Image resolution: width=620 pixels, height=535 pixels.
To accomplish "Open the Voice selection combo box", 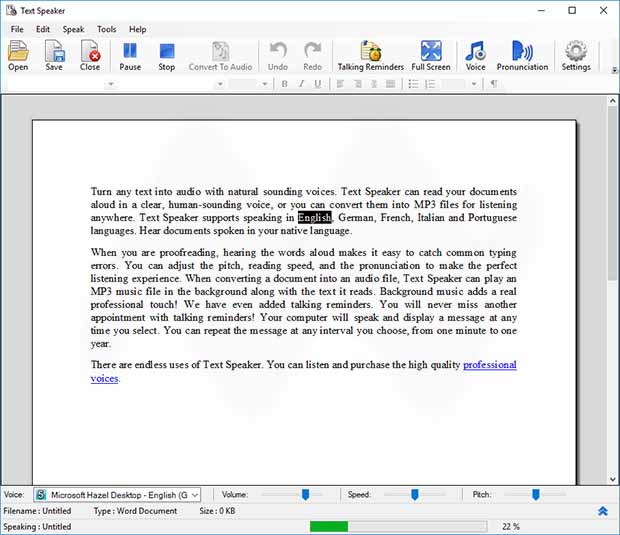I will point(117,495).
